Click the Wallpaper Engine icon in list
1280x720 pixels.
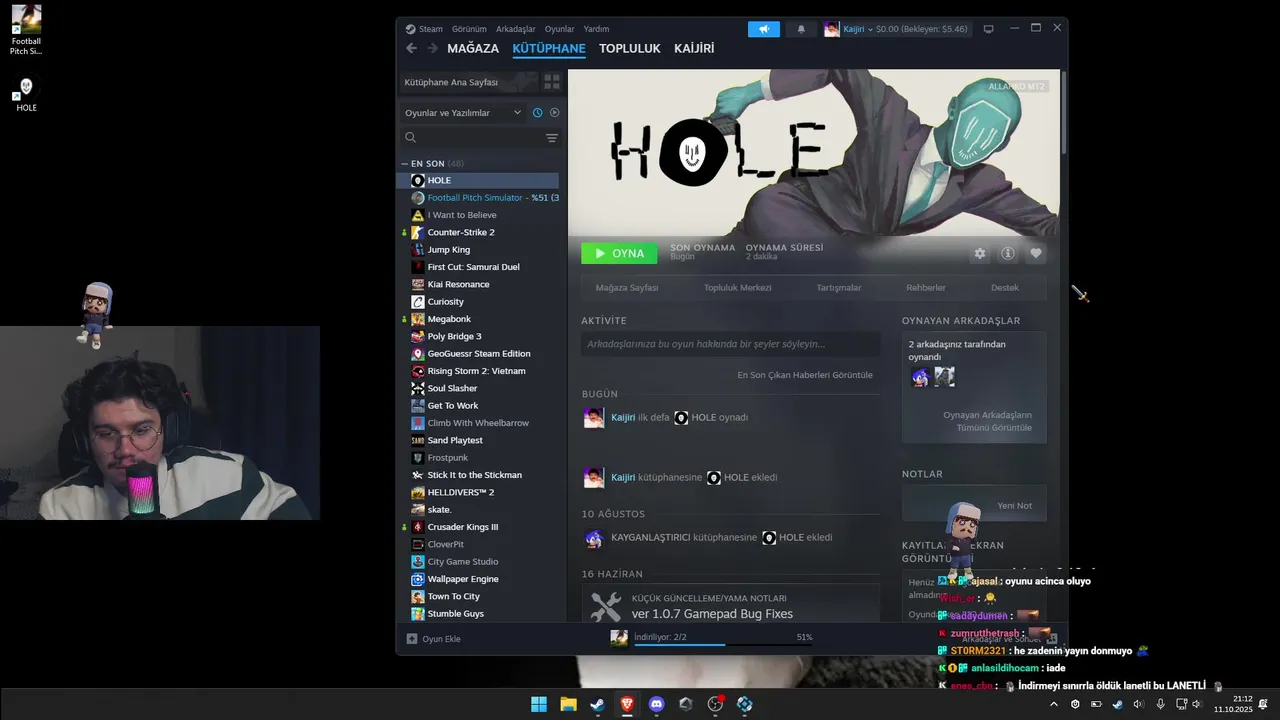point(418,579)
